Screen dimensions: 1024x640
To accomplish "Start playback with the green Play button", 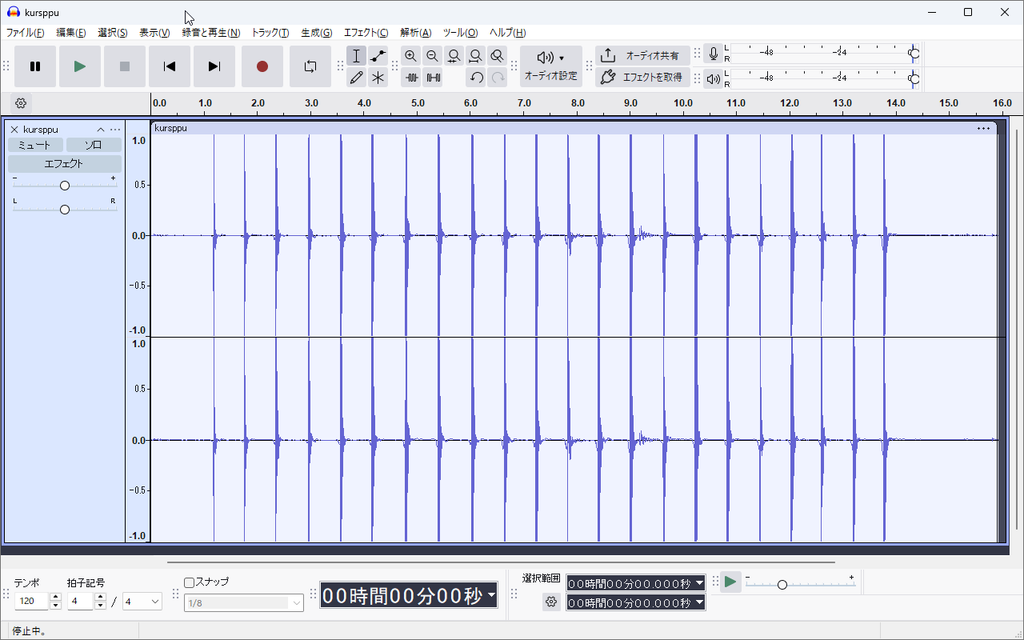I will (x=80, y=66).
